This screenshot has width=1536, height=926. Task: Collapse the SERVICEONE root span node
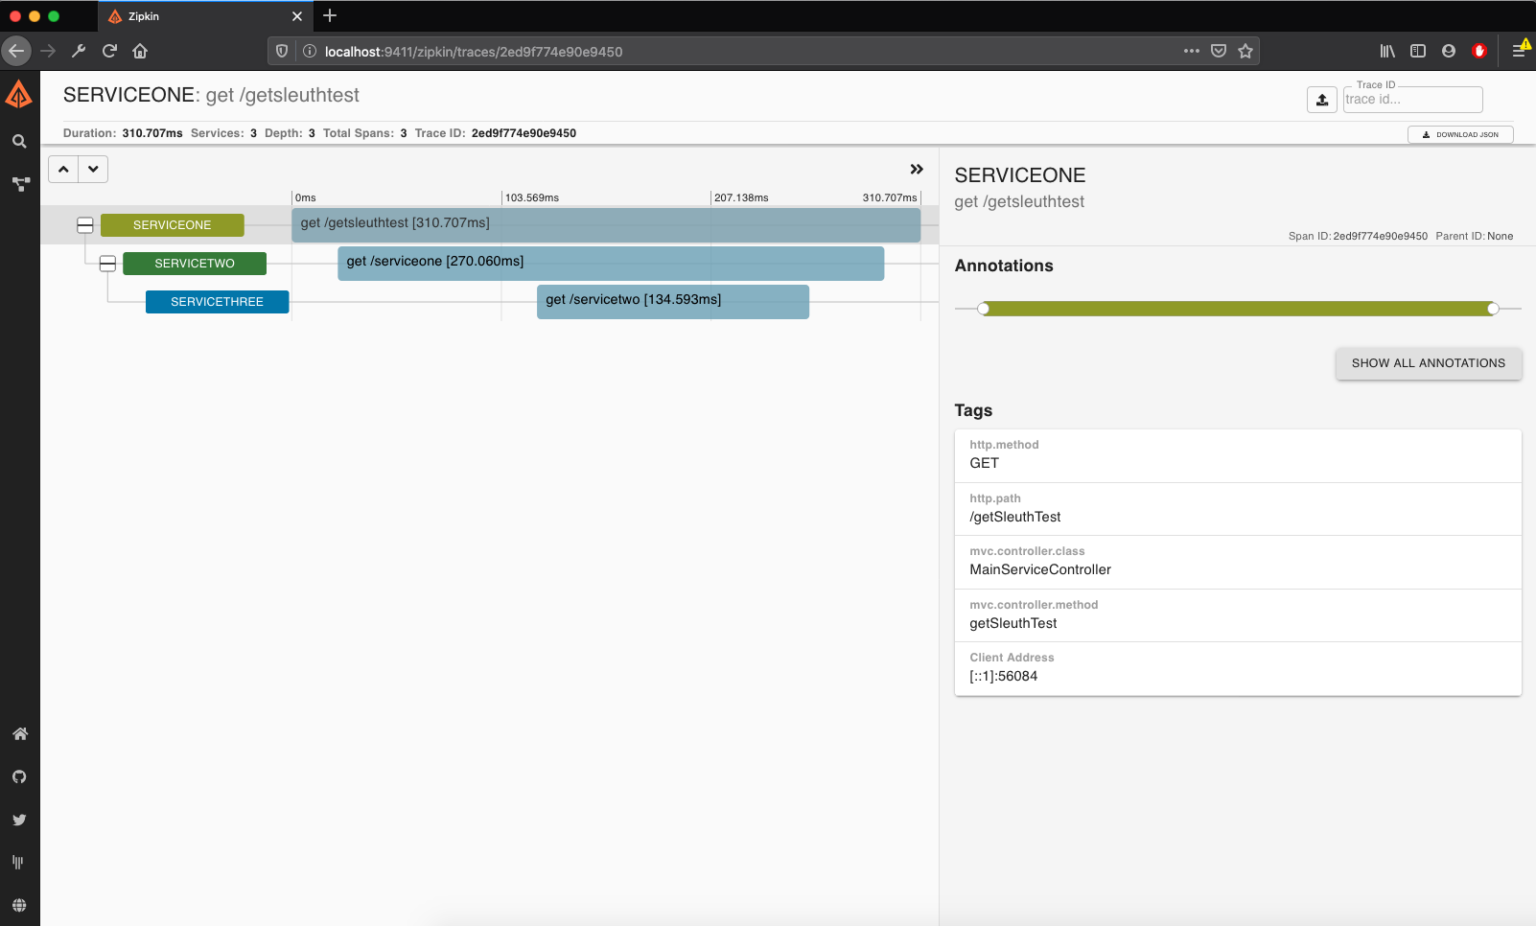85,225
